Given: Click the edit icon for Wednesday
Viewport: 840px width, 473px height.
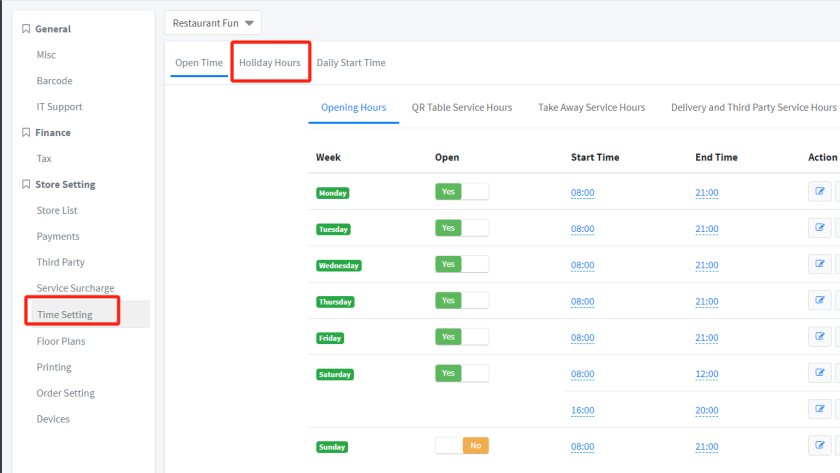Looking at the screenshot, I should tap(820, 264).
